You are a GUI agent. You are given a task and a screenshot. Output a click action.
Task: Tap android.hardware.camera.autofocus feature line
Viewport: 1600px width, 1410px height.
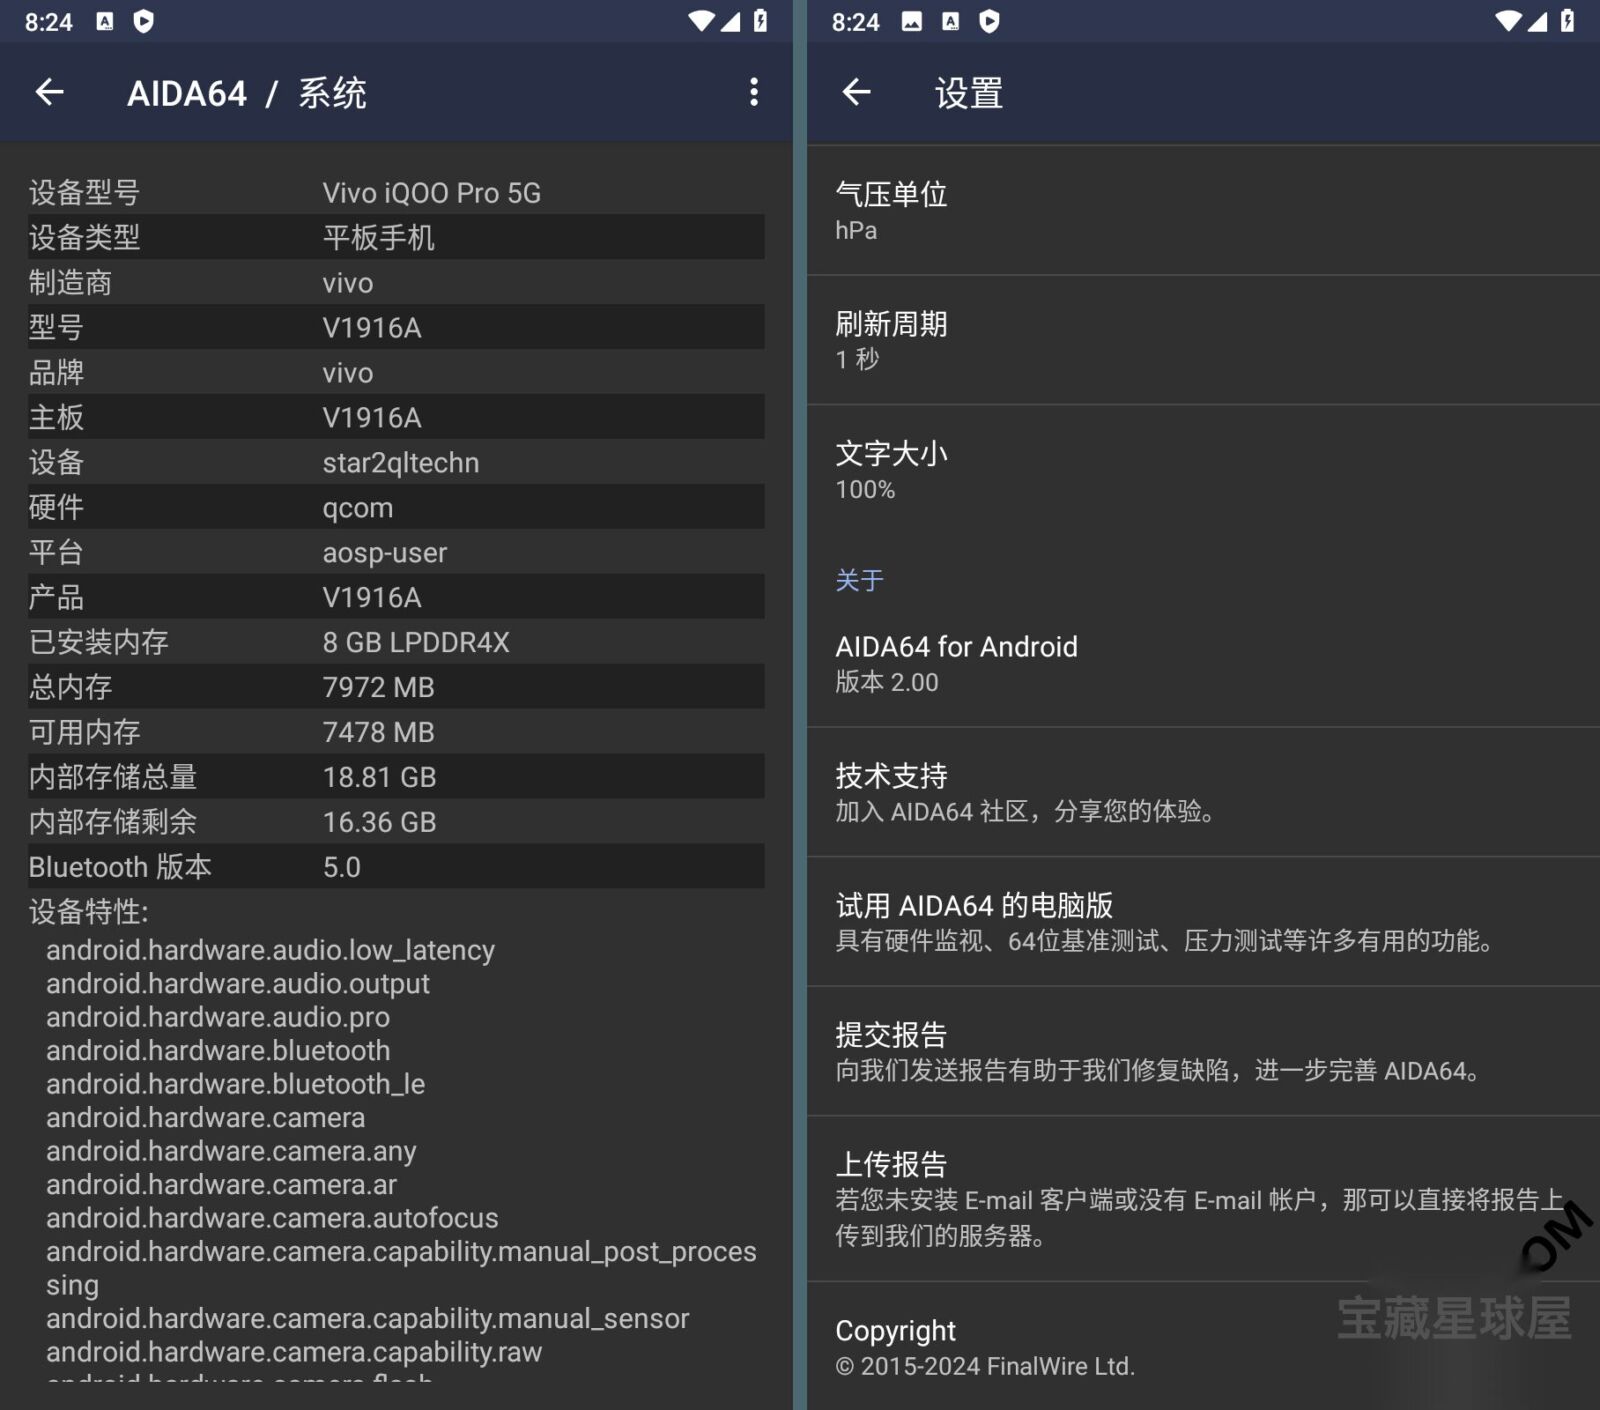click(x=272, y=1218)
